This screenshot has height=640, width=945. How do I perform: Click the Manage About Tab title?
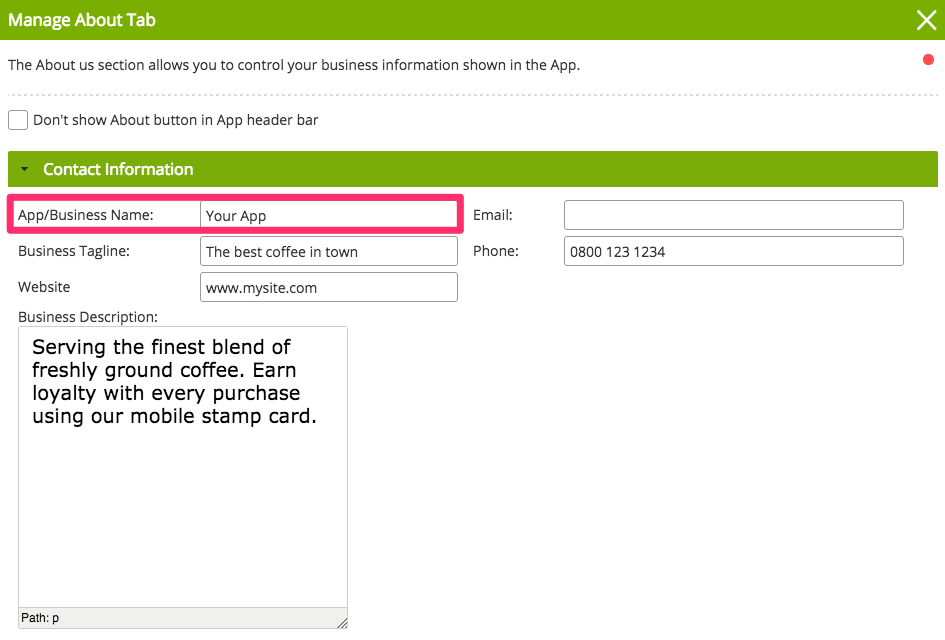click(x=82, y=20)
